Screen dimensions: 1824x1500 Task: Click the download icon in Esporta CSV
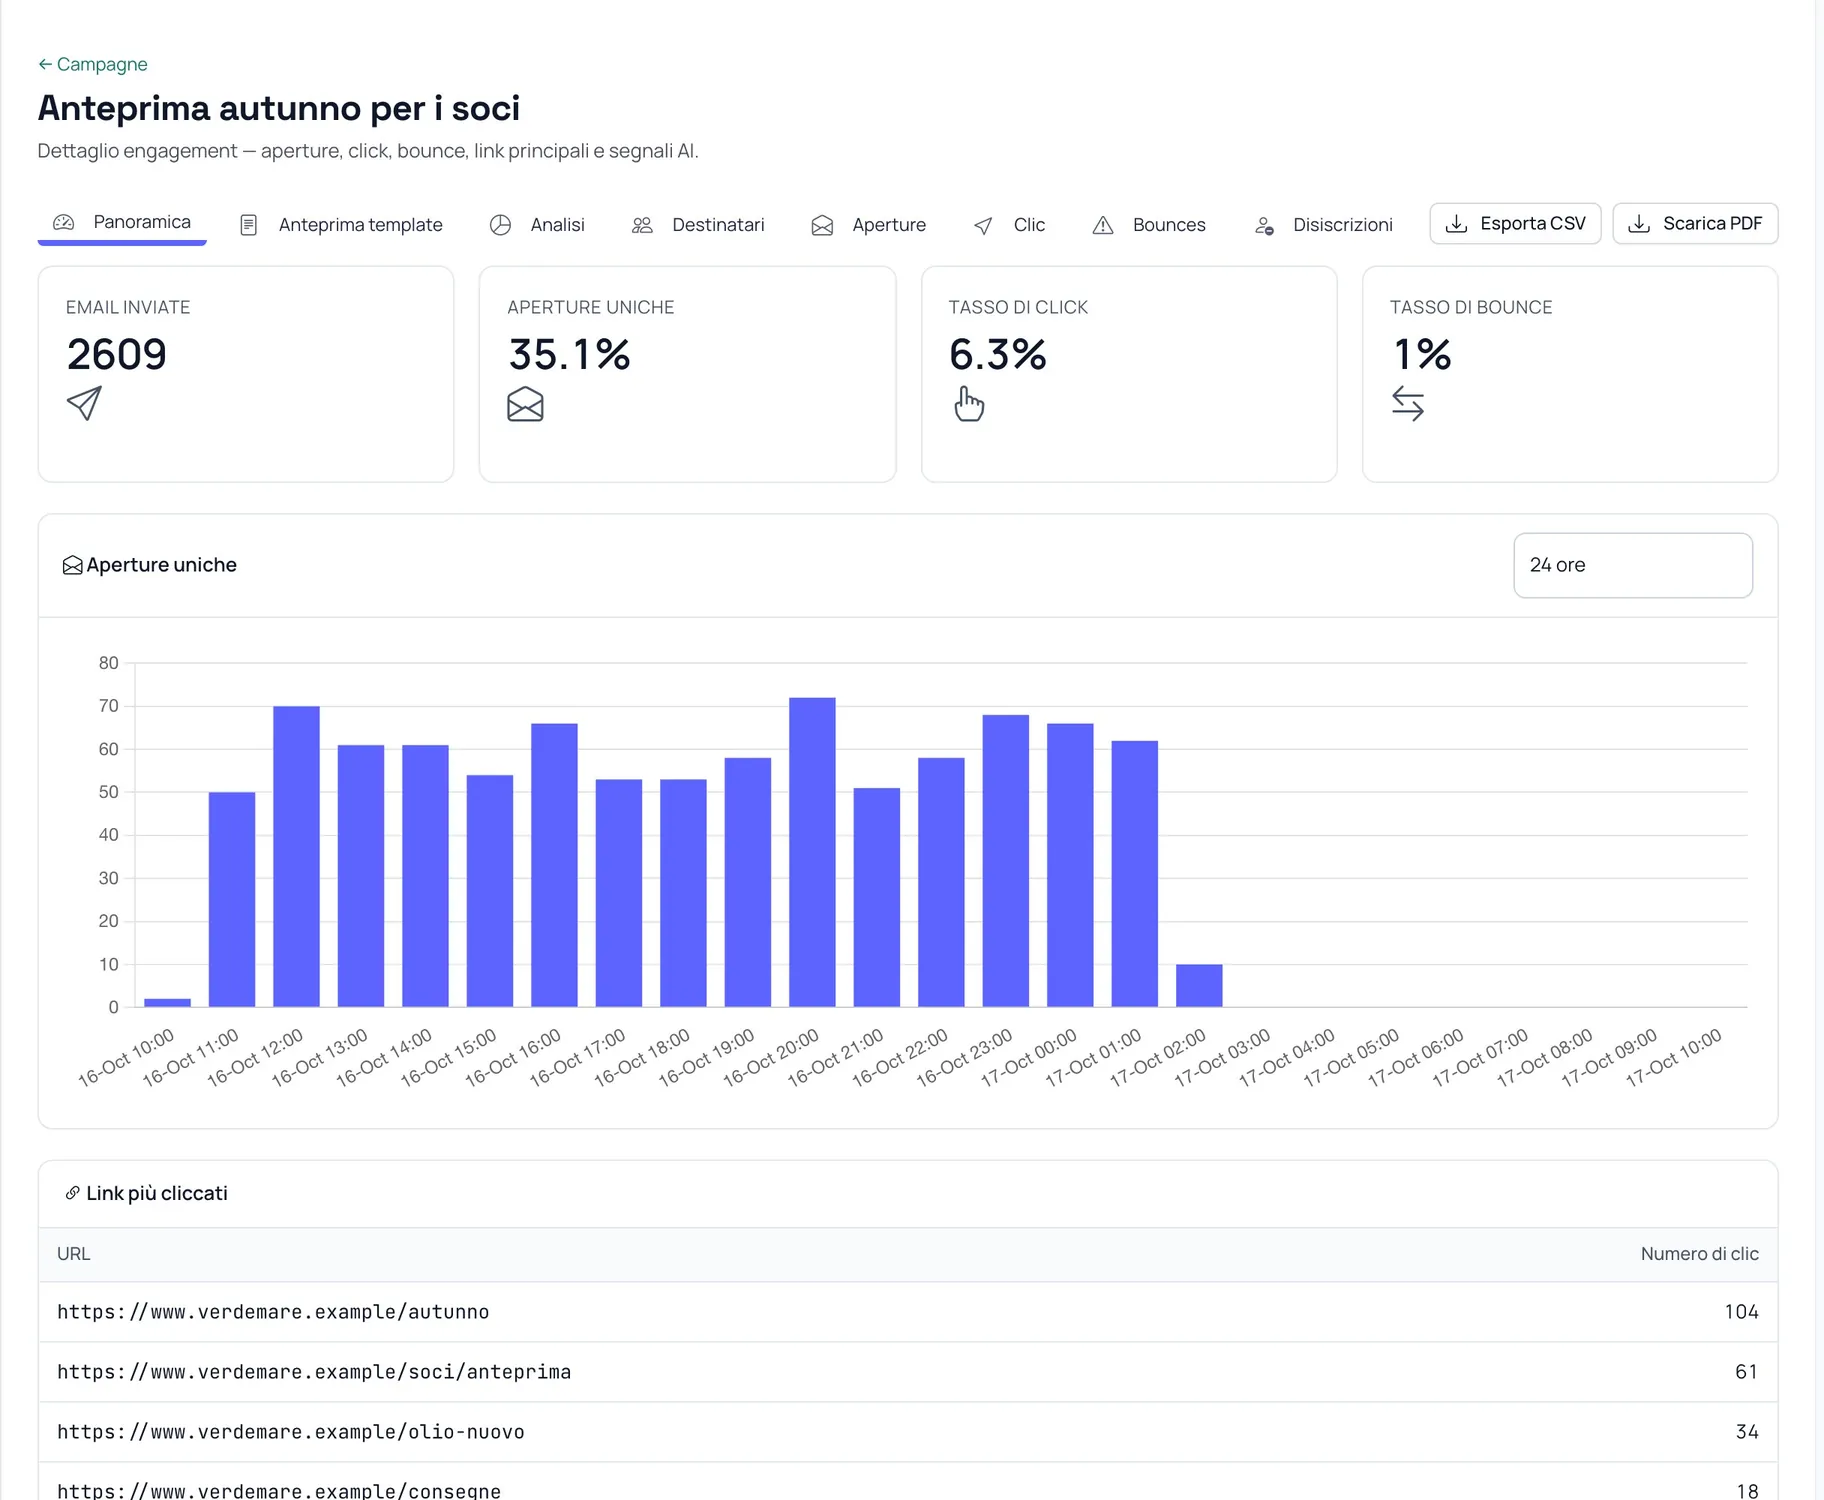coord(1457,223)
